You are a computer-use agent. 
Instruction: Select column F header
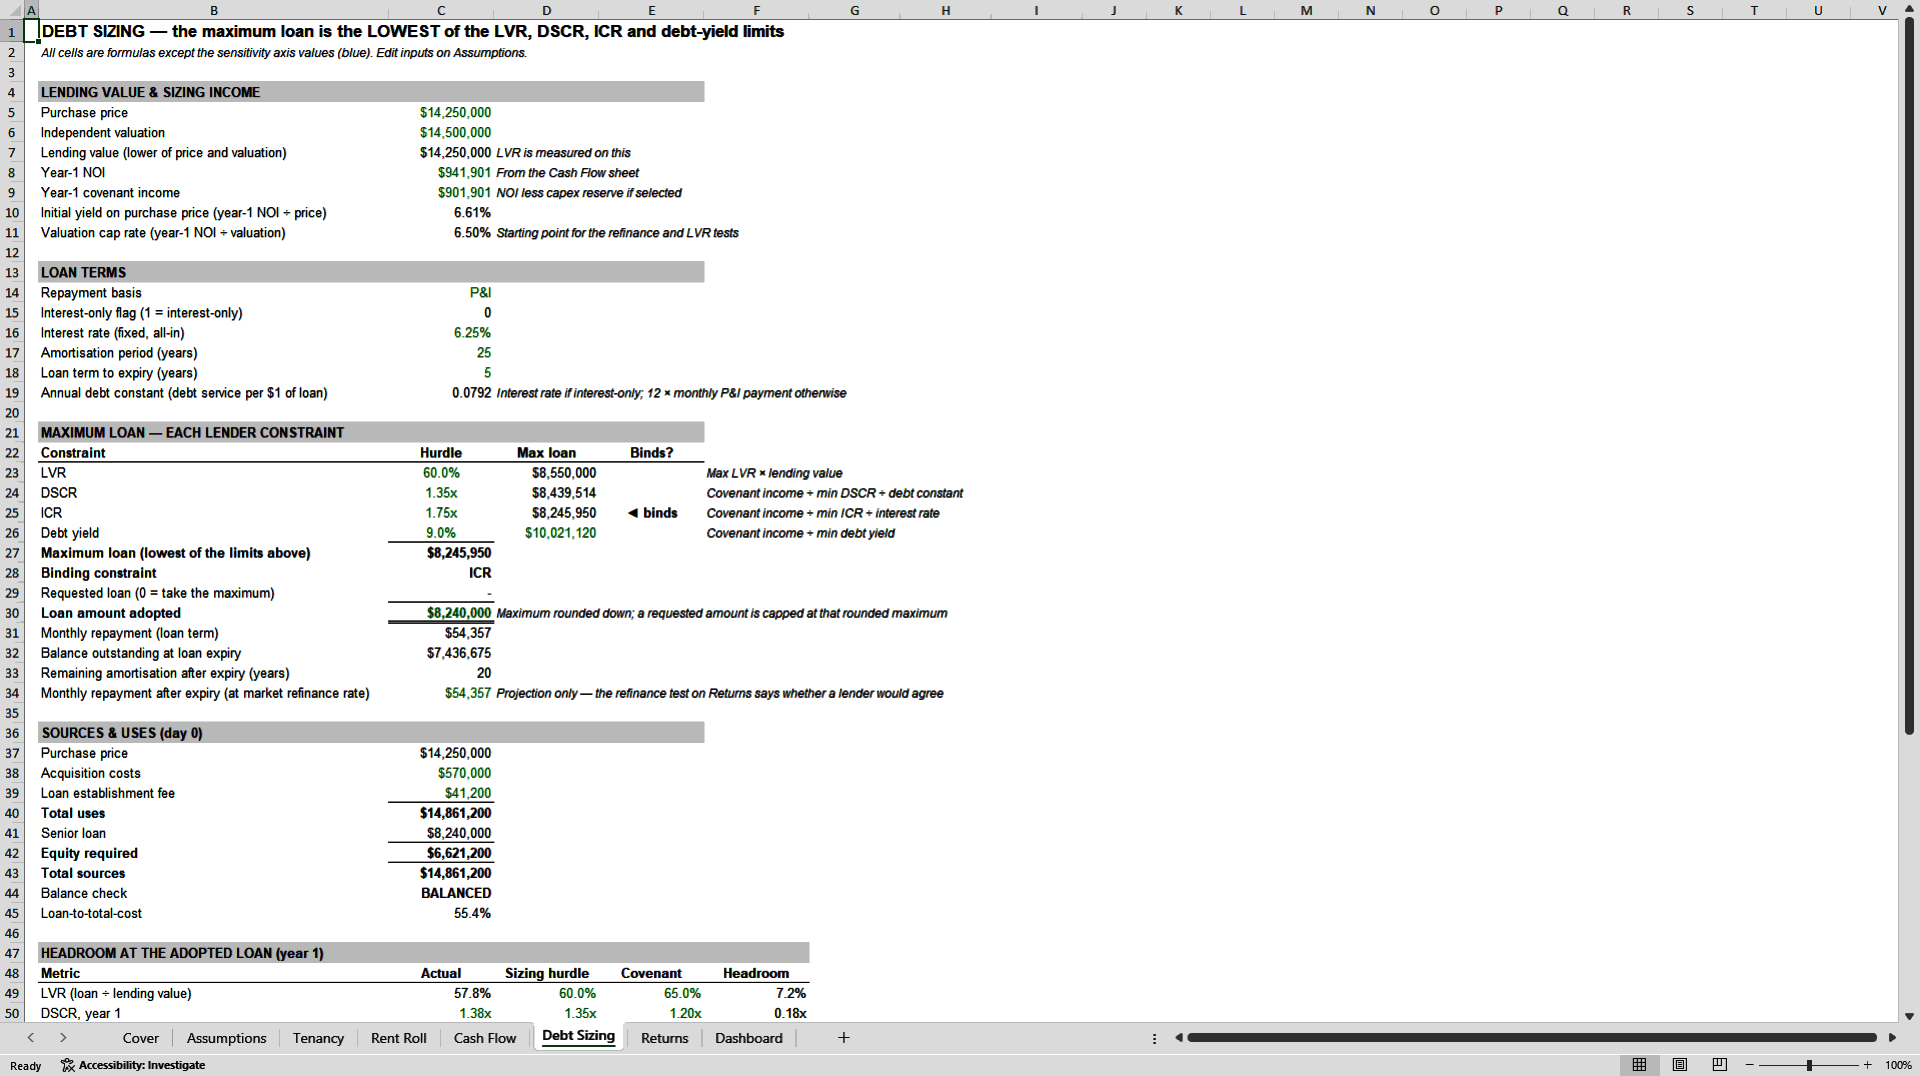(756, 10)
